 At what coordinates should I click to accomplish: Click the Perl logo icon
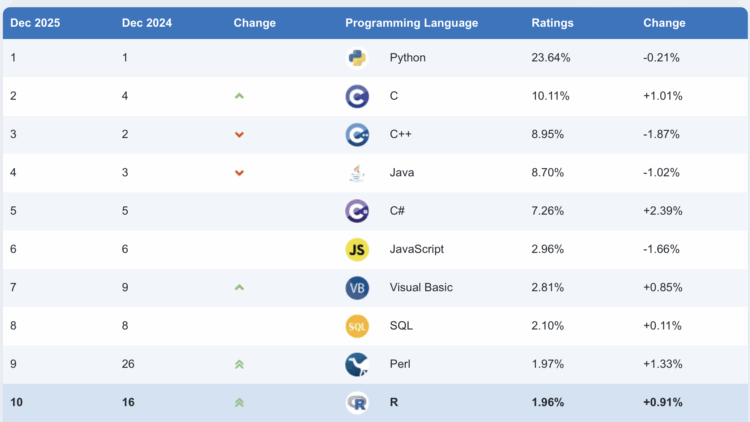click(x=357, y=364)
